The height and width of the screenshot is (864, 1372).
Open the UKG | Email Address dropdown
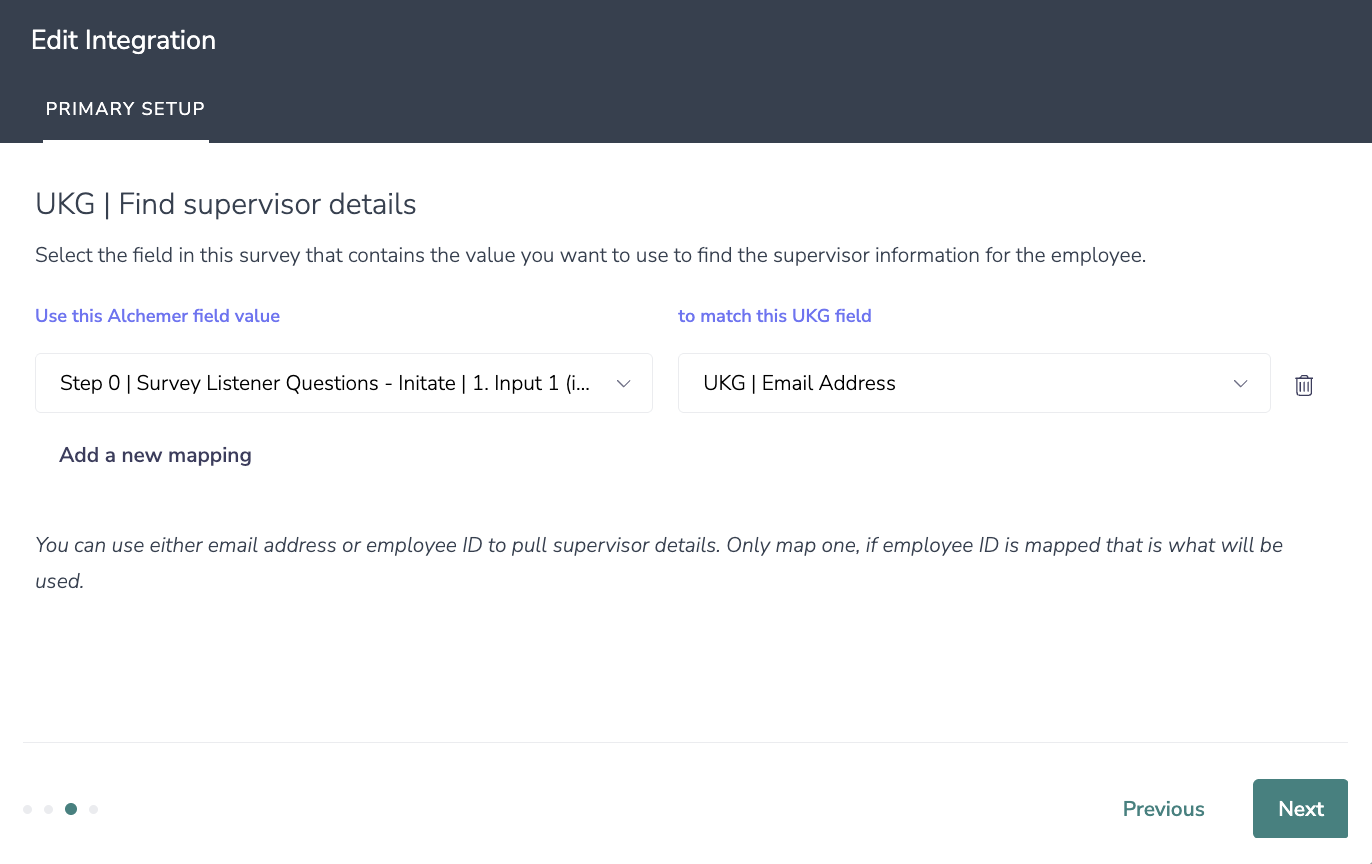point(974,383)
